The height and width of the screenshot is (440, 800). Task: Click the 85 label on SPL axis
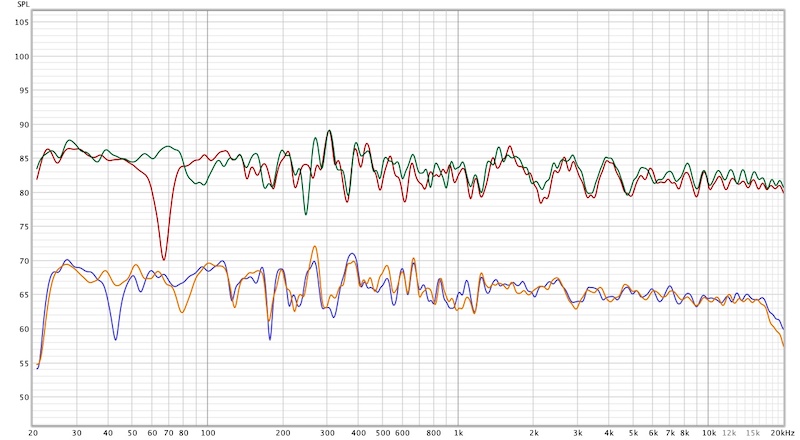click(24, 159)
